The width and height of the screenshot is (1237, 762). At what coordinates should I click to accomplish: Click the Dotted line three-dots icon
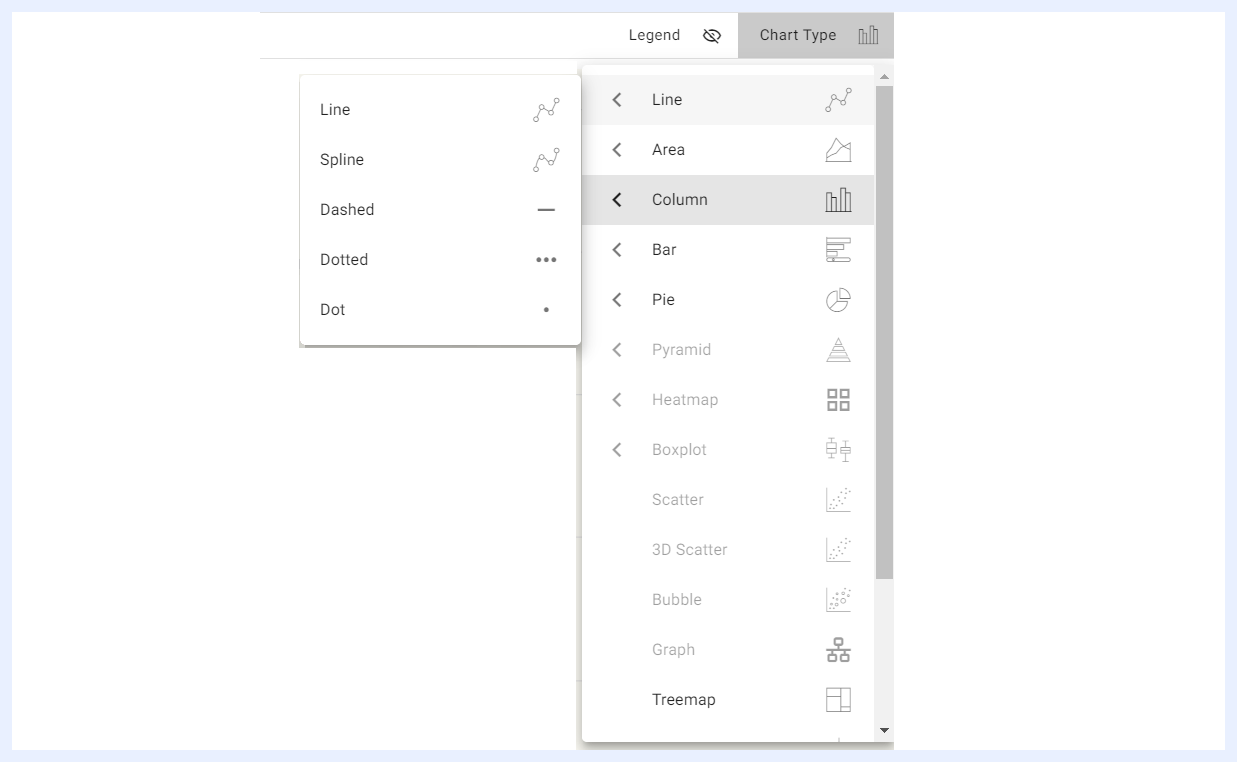click(x=546, y=260)
